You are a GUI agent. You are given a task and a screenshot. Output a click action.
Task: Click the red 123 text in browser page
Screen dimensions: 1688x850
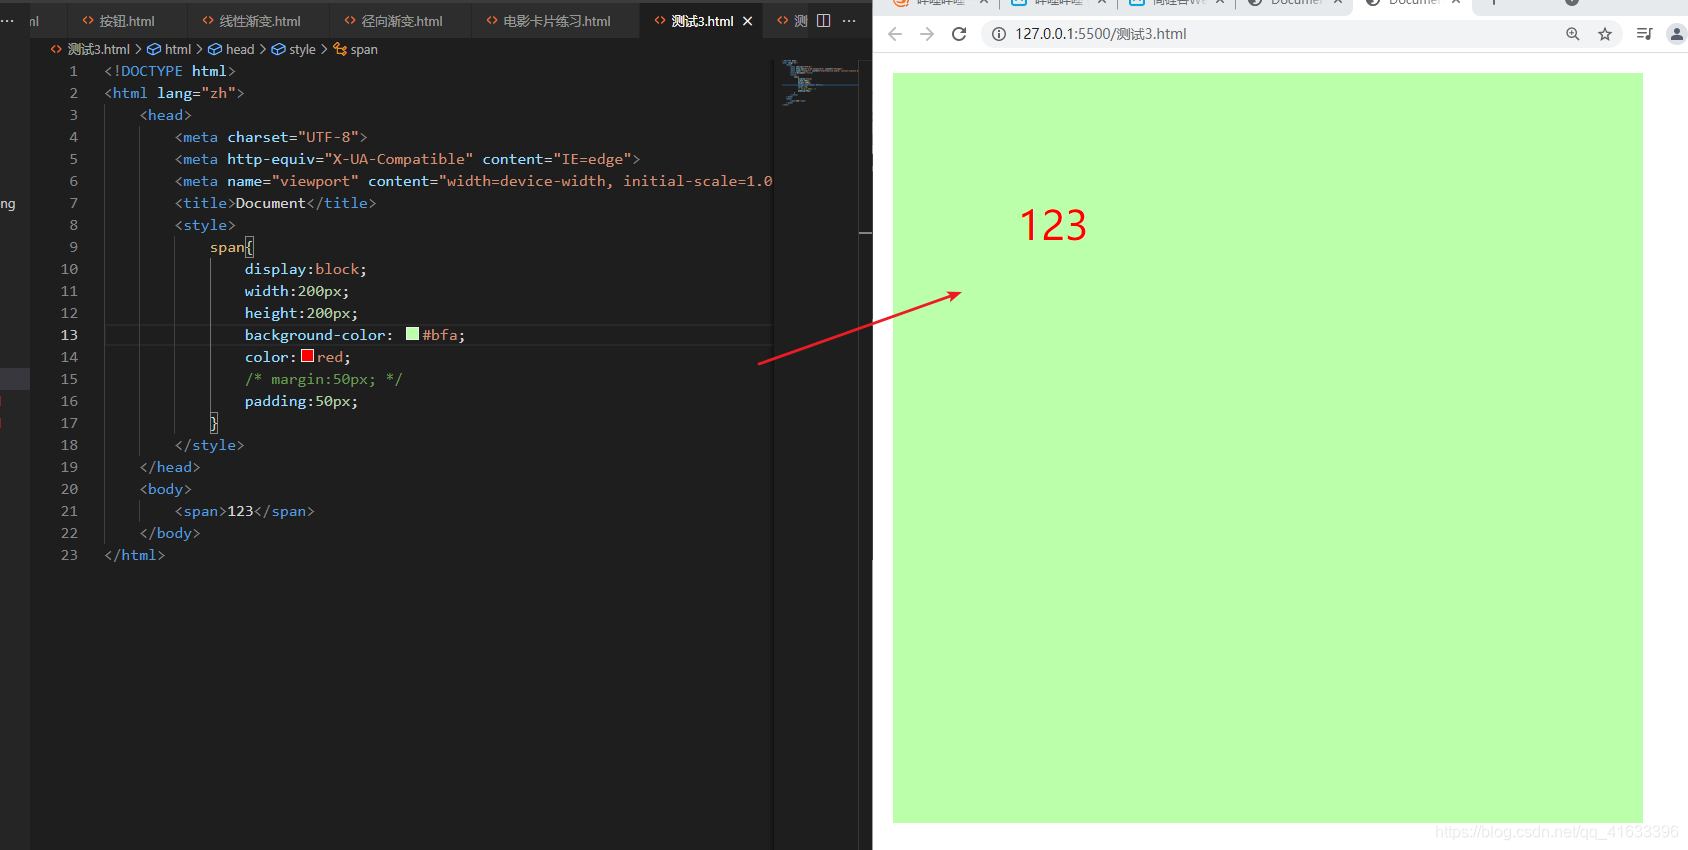[x=1053, y=226]
